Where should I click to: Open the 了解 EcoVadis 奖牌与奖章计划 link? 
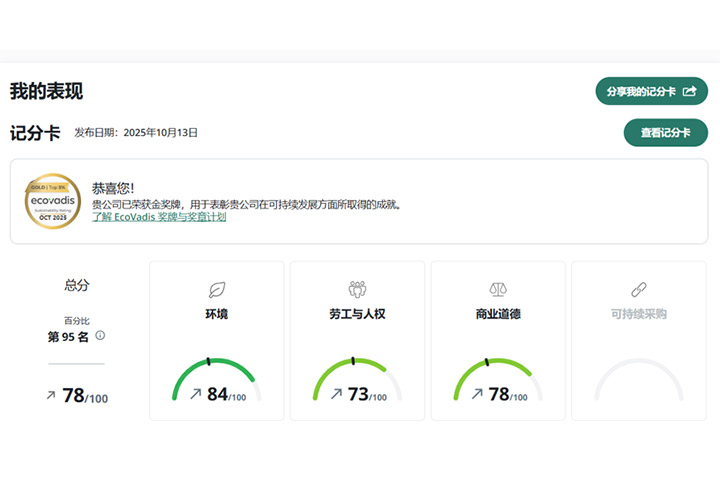[159, 217]
